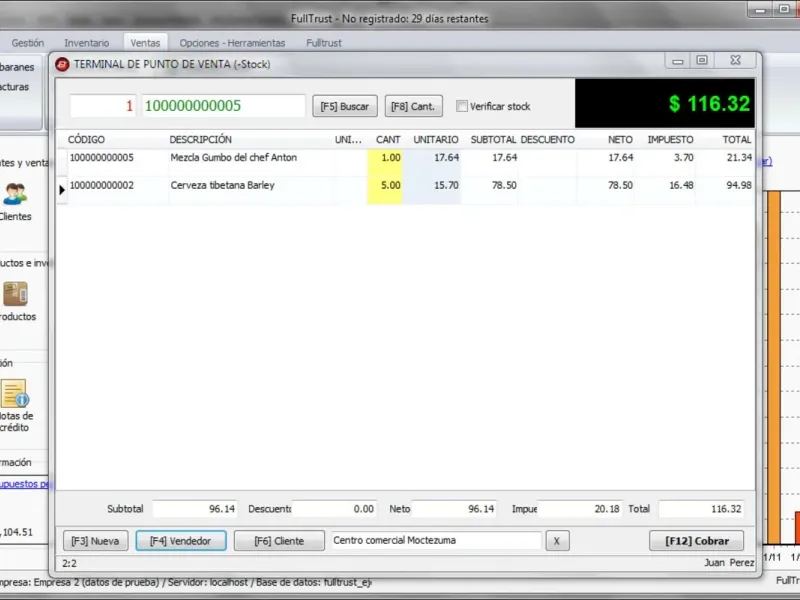800x600 pixels.
Task: Open Opciones - Herramientas tab
Action: coord(232,43)
